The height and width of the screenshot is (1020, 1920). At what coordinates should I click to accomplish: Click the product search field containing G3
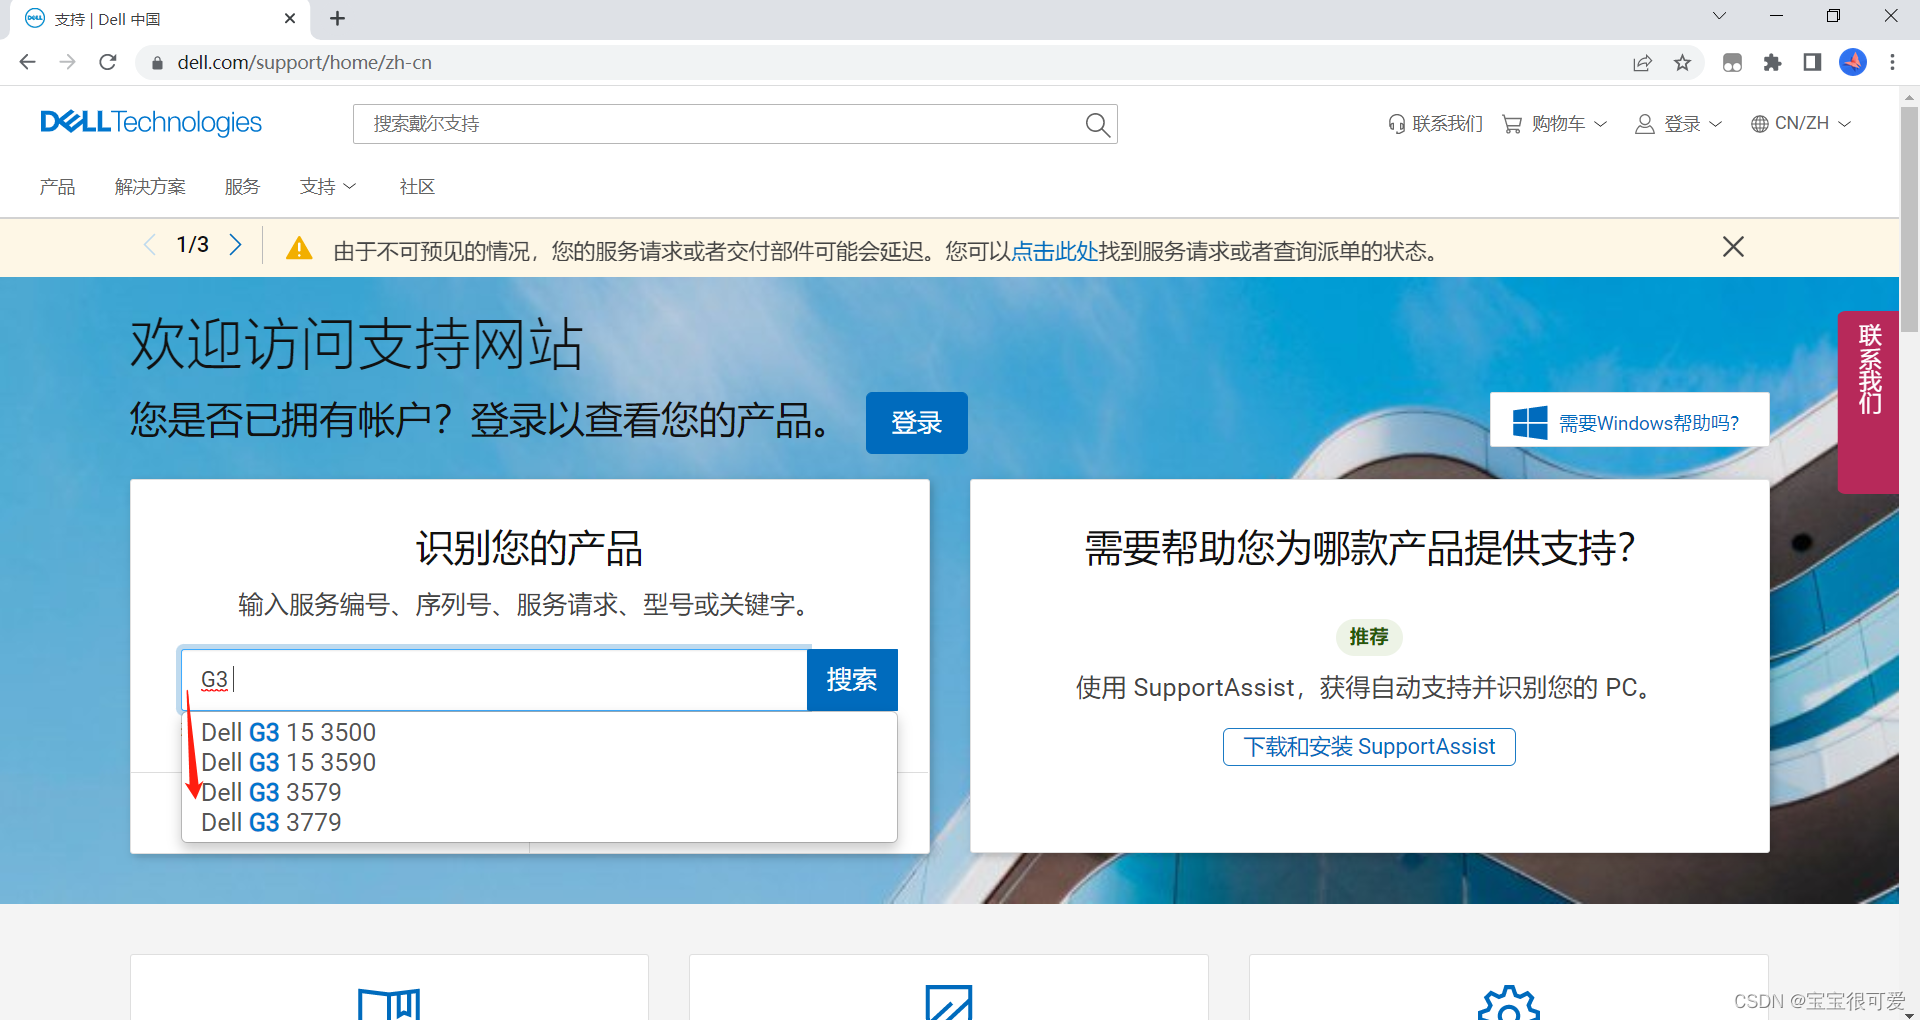point(494,680)
